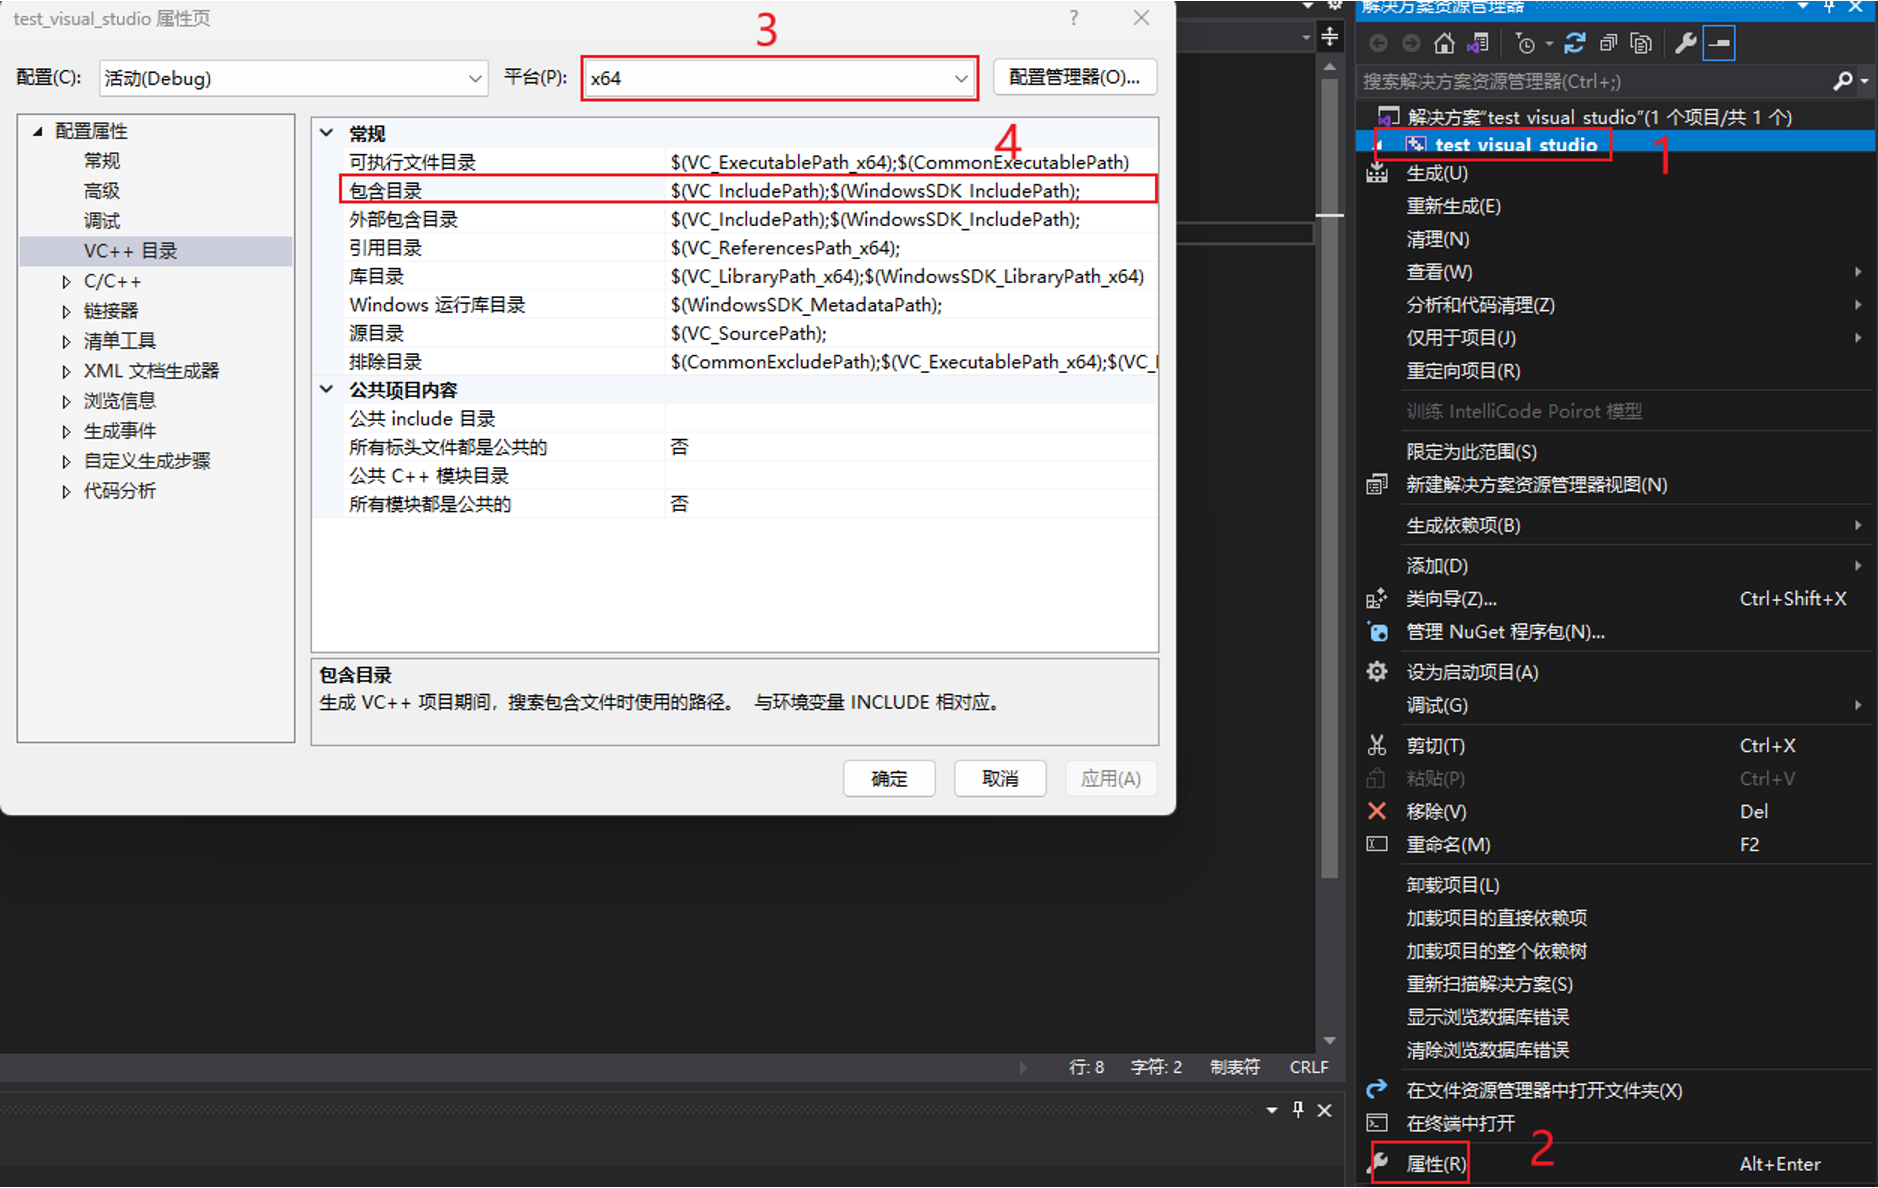Collapse the 公共项目内容 section
This screenshot has width=1878, height=1188.
point(326,389)
